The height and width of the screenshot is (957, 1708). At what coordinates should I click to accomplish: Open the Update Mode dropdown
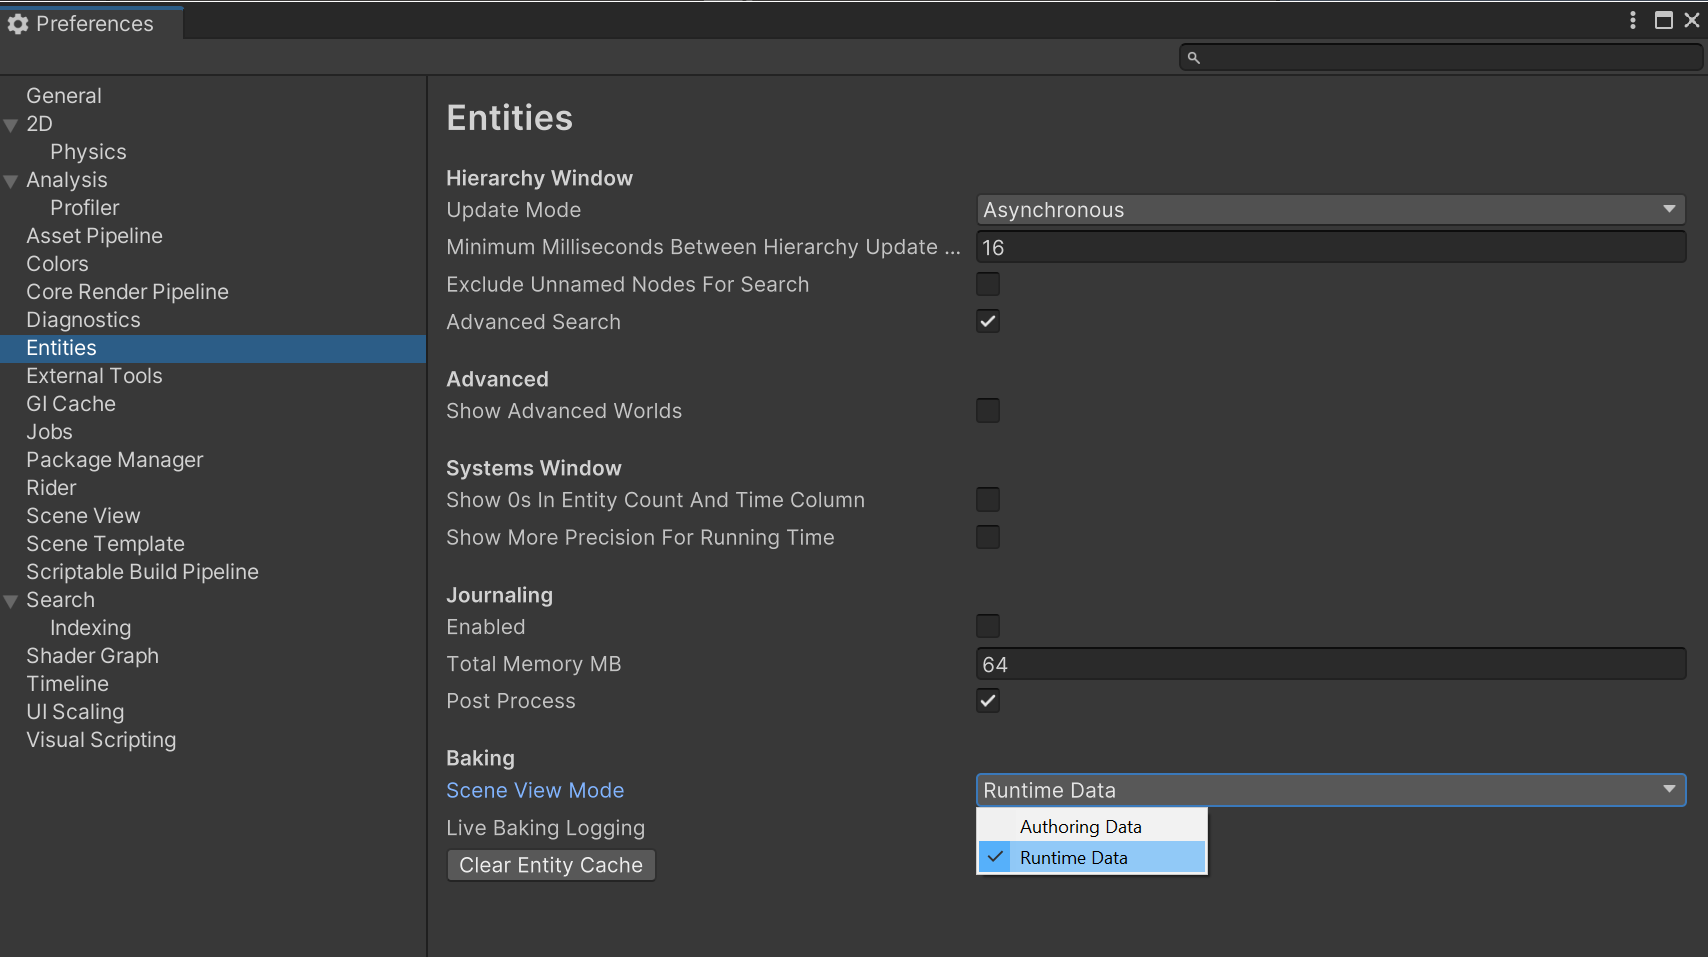pyautogui.click(x=1330, y=210)
